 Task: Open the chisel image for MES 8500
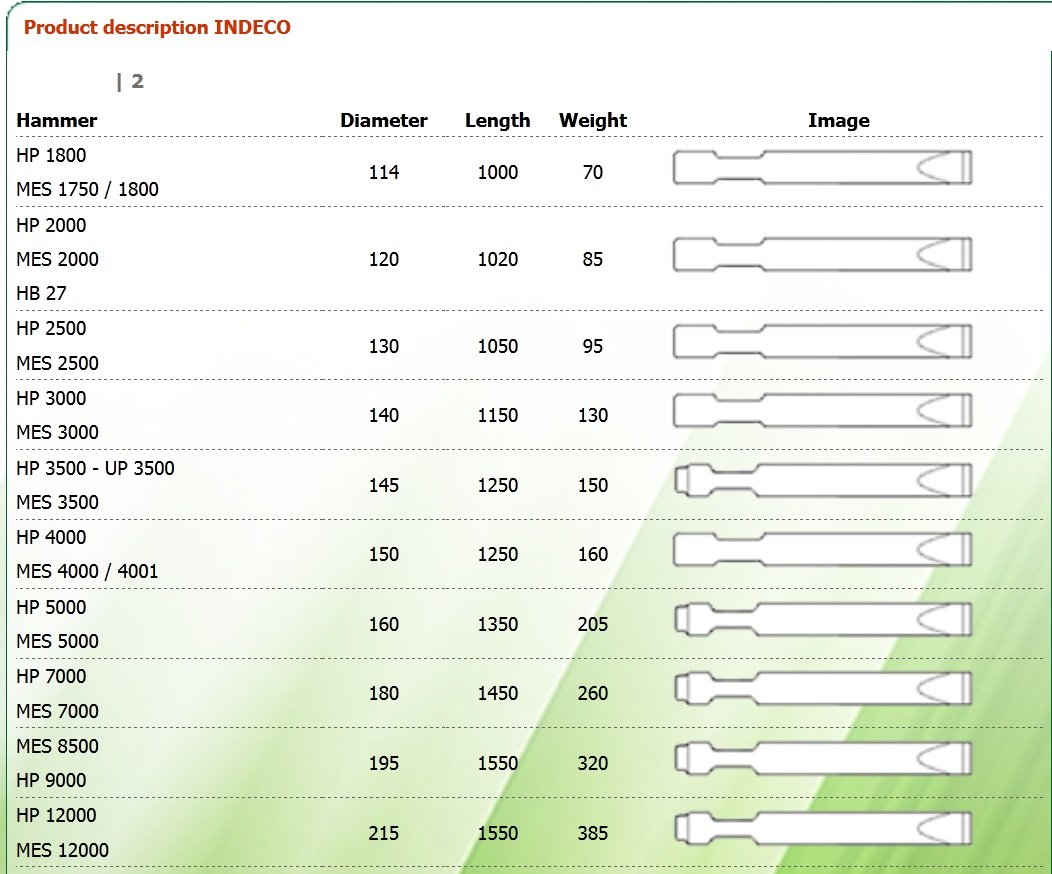pyautogui.click(x=823, y=759)
